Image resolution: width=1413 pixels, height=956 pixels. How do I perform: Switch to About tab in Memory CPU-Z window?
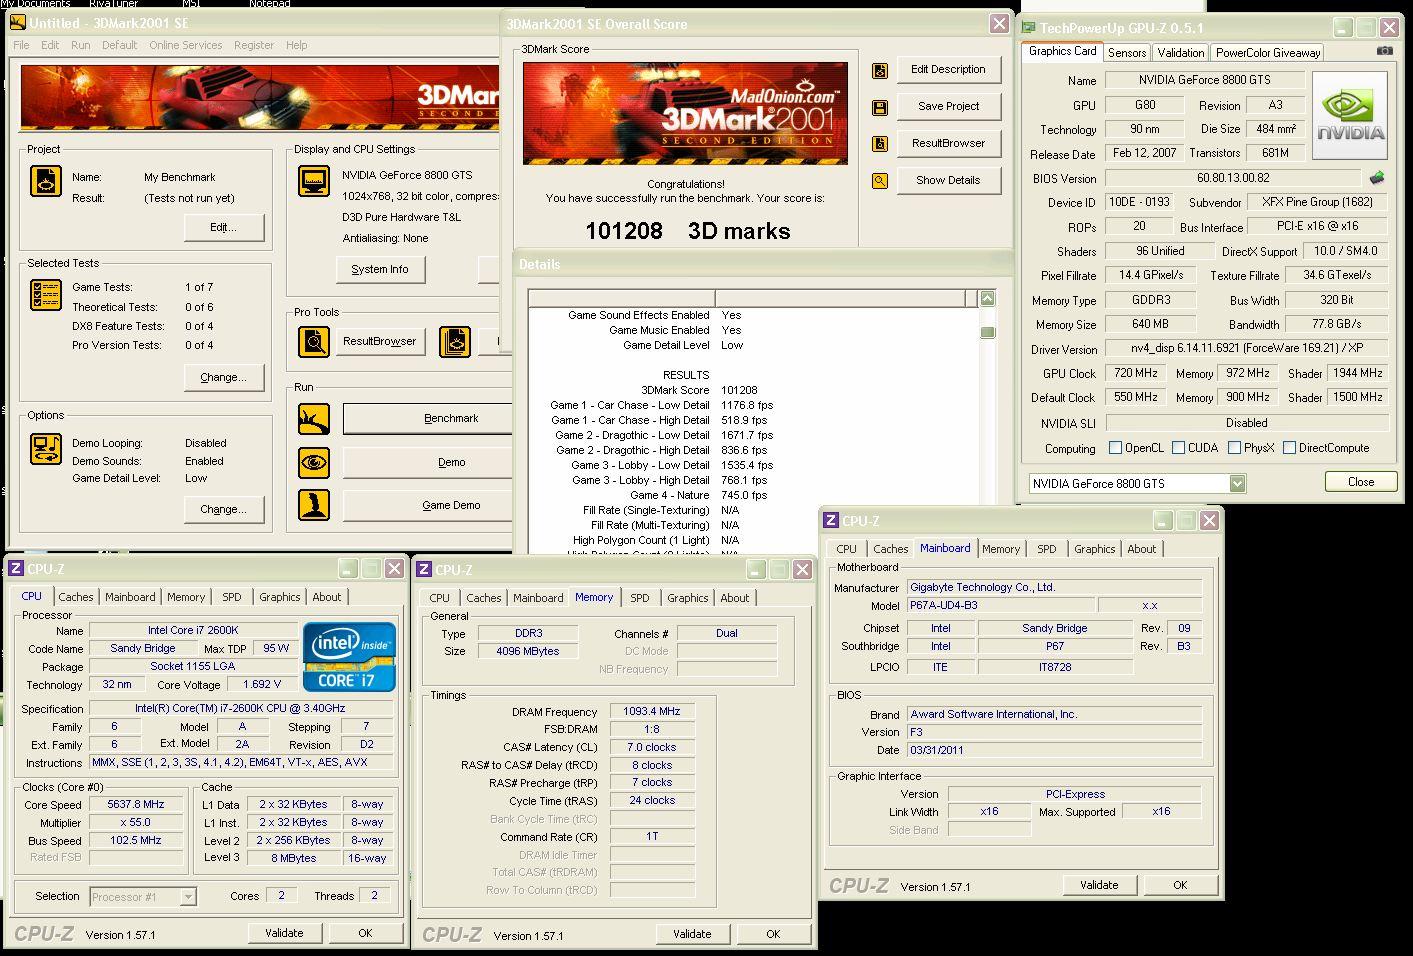735,598
